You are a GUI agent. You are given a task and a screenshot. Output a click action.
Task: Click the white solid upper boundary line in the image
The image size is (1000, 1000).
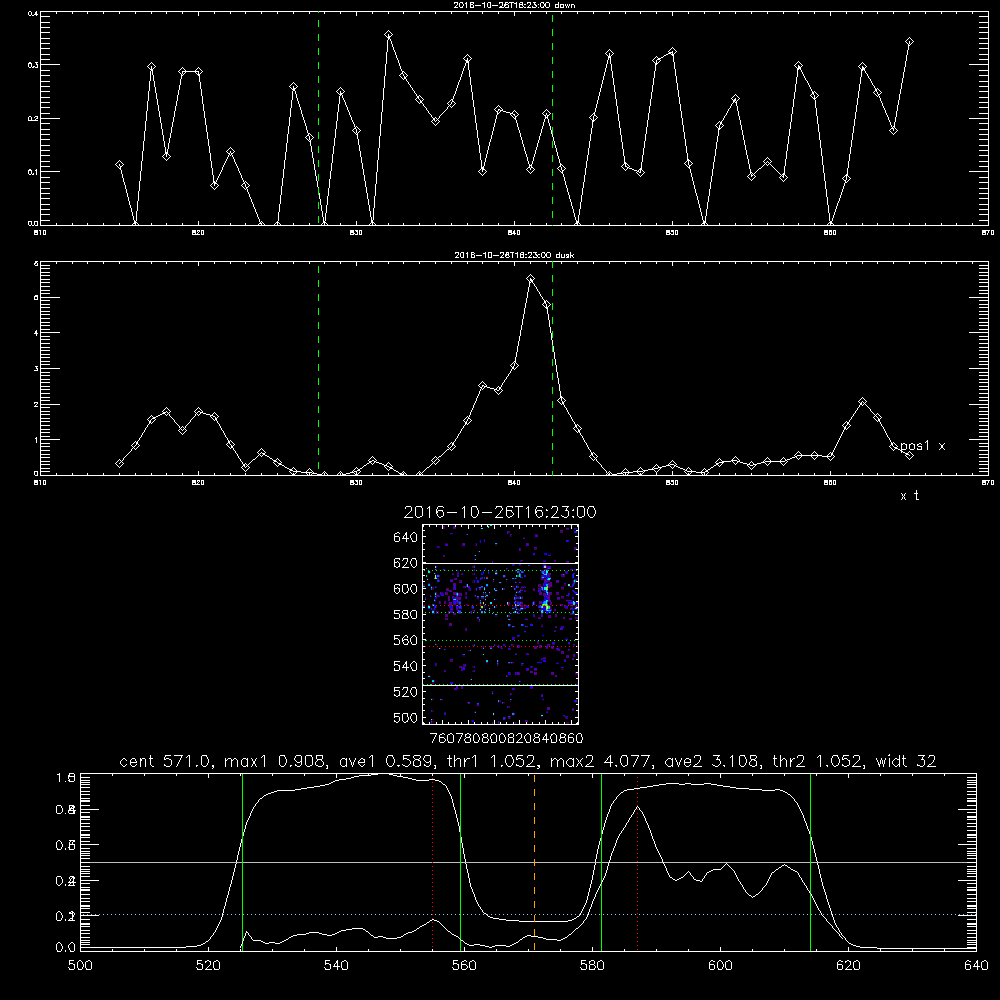[500, 564]
